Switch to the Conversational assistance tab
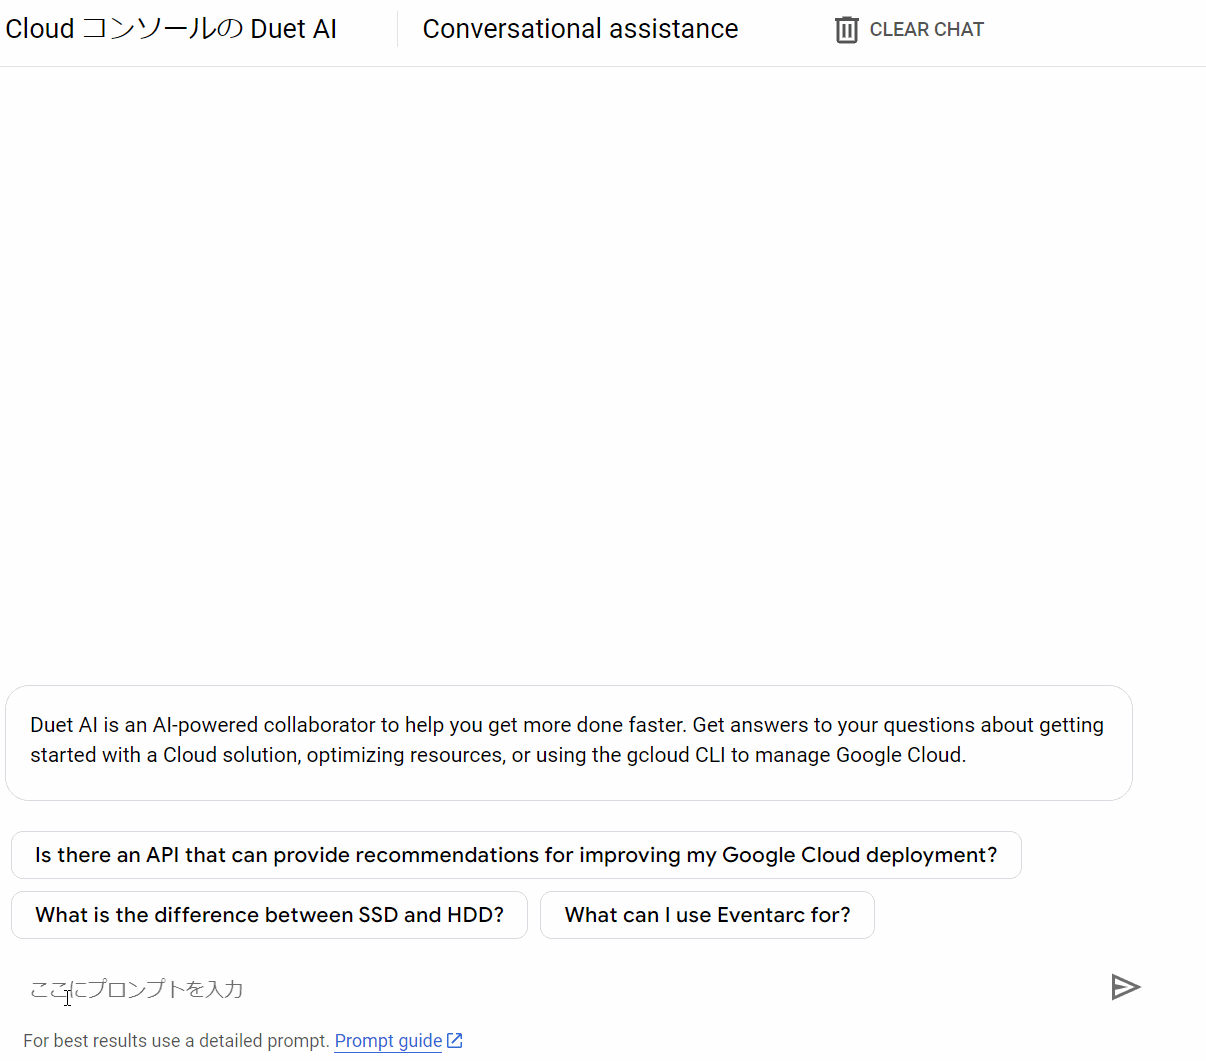Screen dimensions: 1206x1061 click(x=580, y=28)
